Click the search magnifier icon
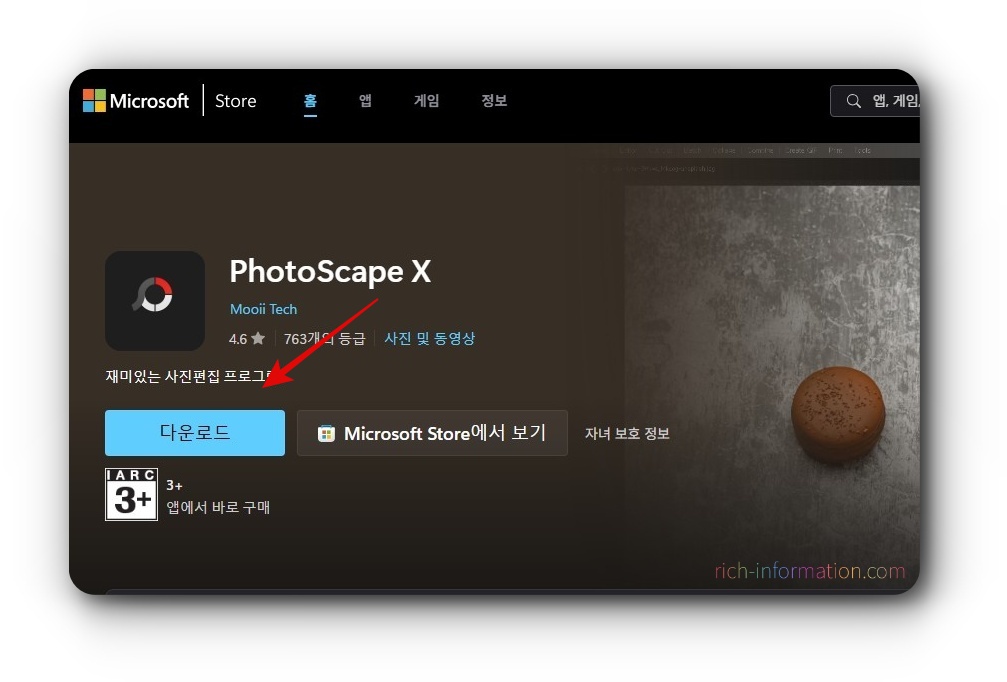This screenshot has height=682, width=1007. [854, 101]
